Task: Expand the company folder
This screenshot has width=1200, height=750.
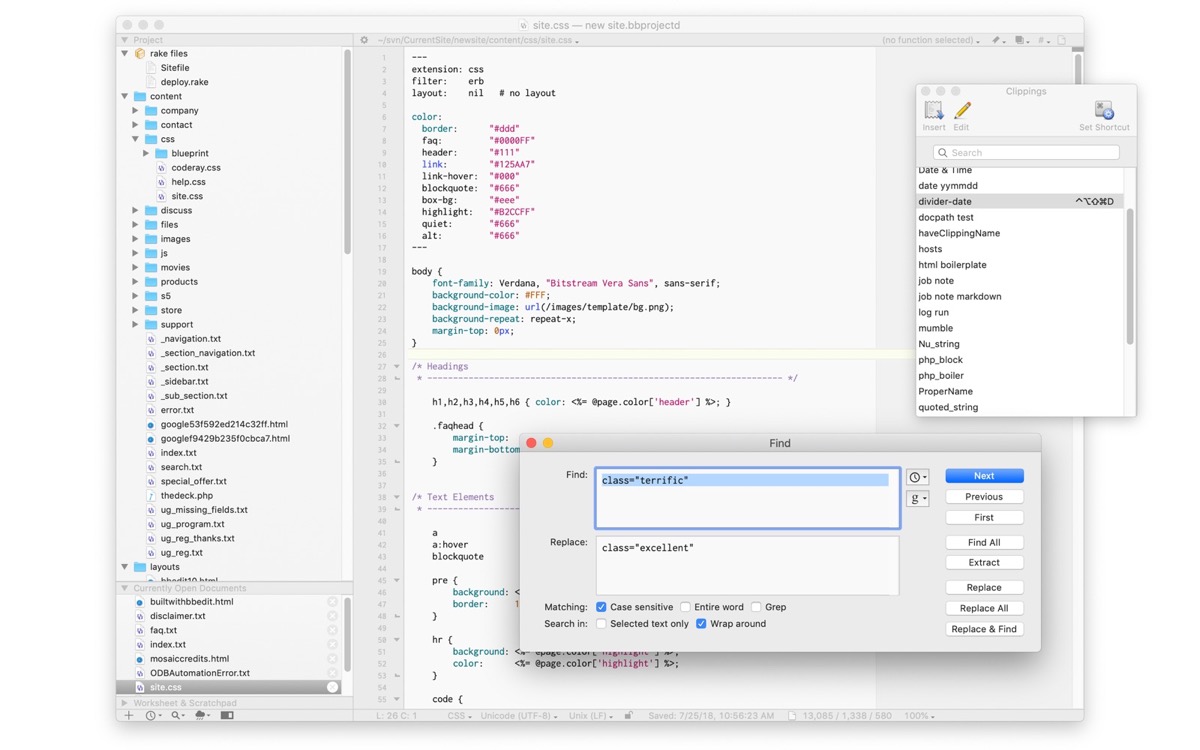Action: pyautogui.click(x=135, y=111)
